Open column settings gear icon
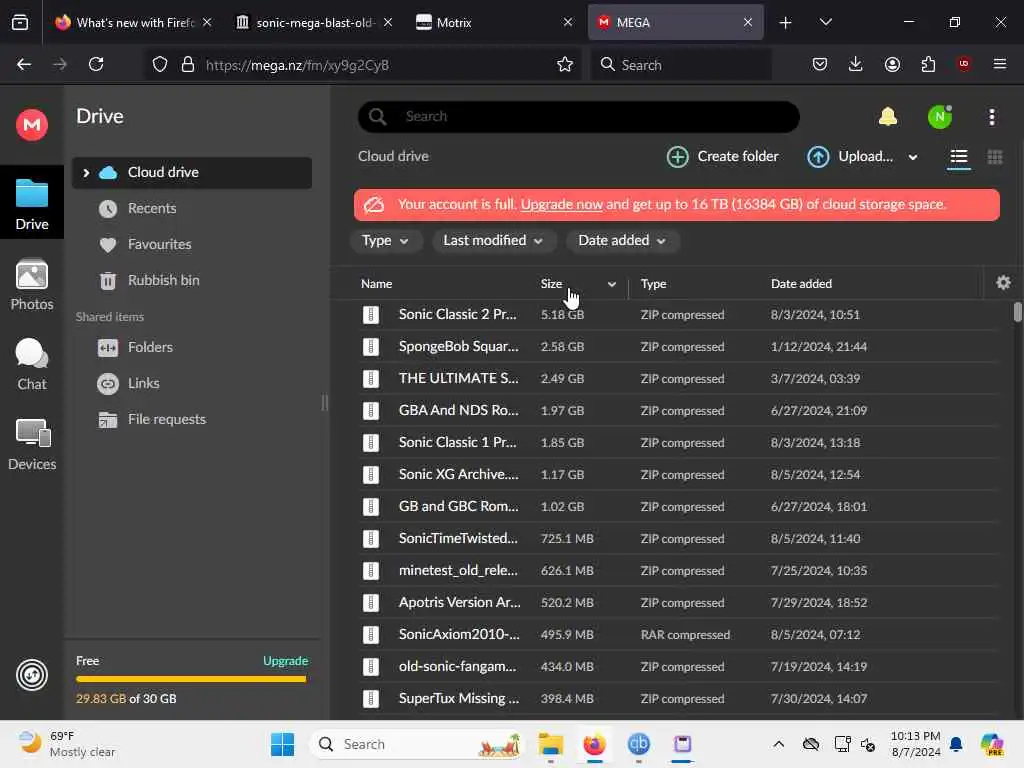1024x768 pixels. point(1003,282)
